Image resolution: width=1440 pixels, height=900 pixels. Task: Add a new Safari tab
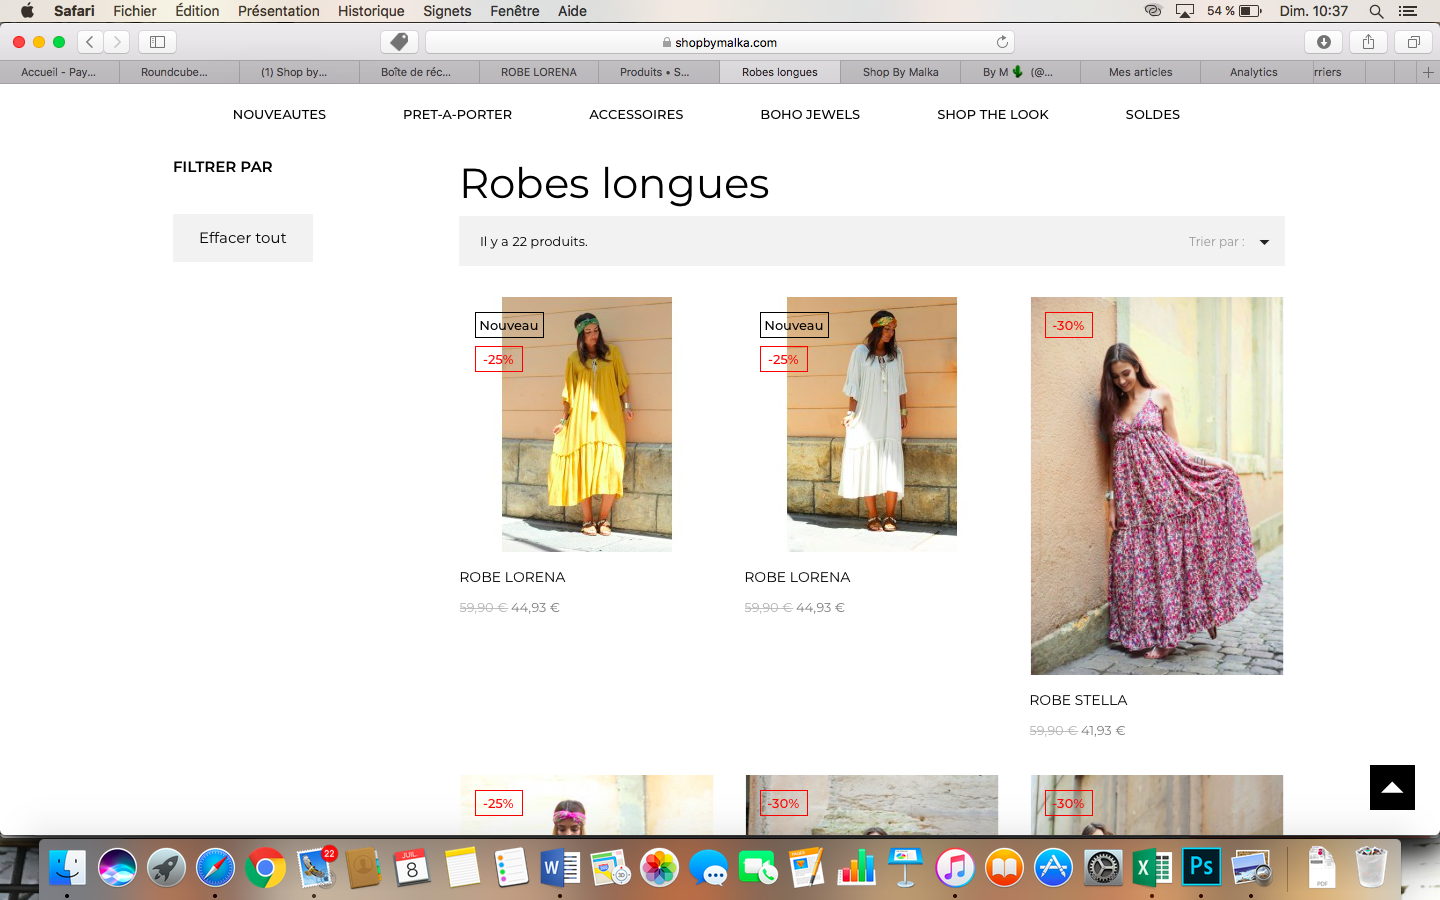[1428, 72]
